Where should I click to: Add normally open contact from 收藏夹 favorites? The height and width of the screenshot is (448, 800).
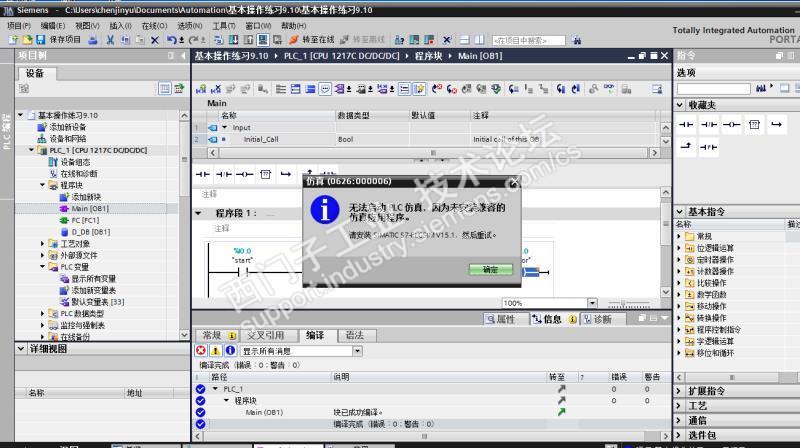click(x=686, y=125)
